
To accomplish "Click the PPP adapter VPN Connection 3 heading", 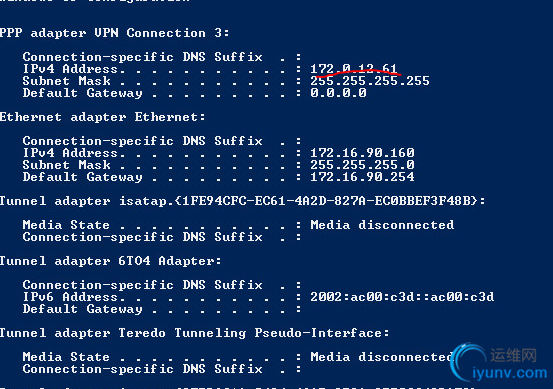I will 115,33.
